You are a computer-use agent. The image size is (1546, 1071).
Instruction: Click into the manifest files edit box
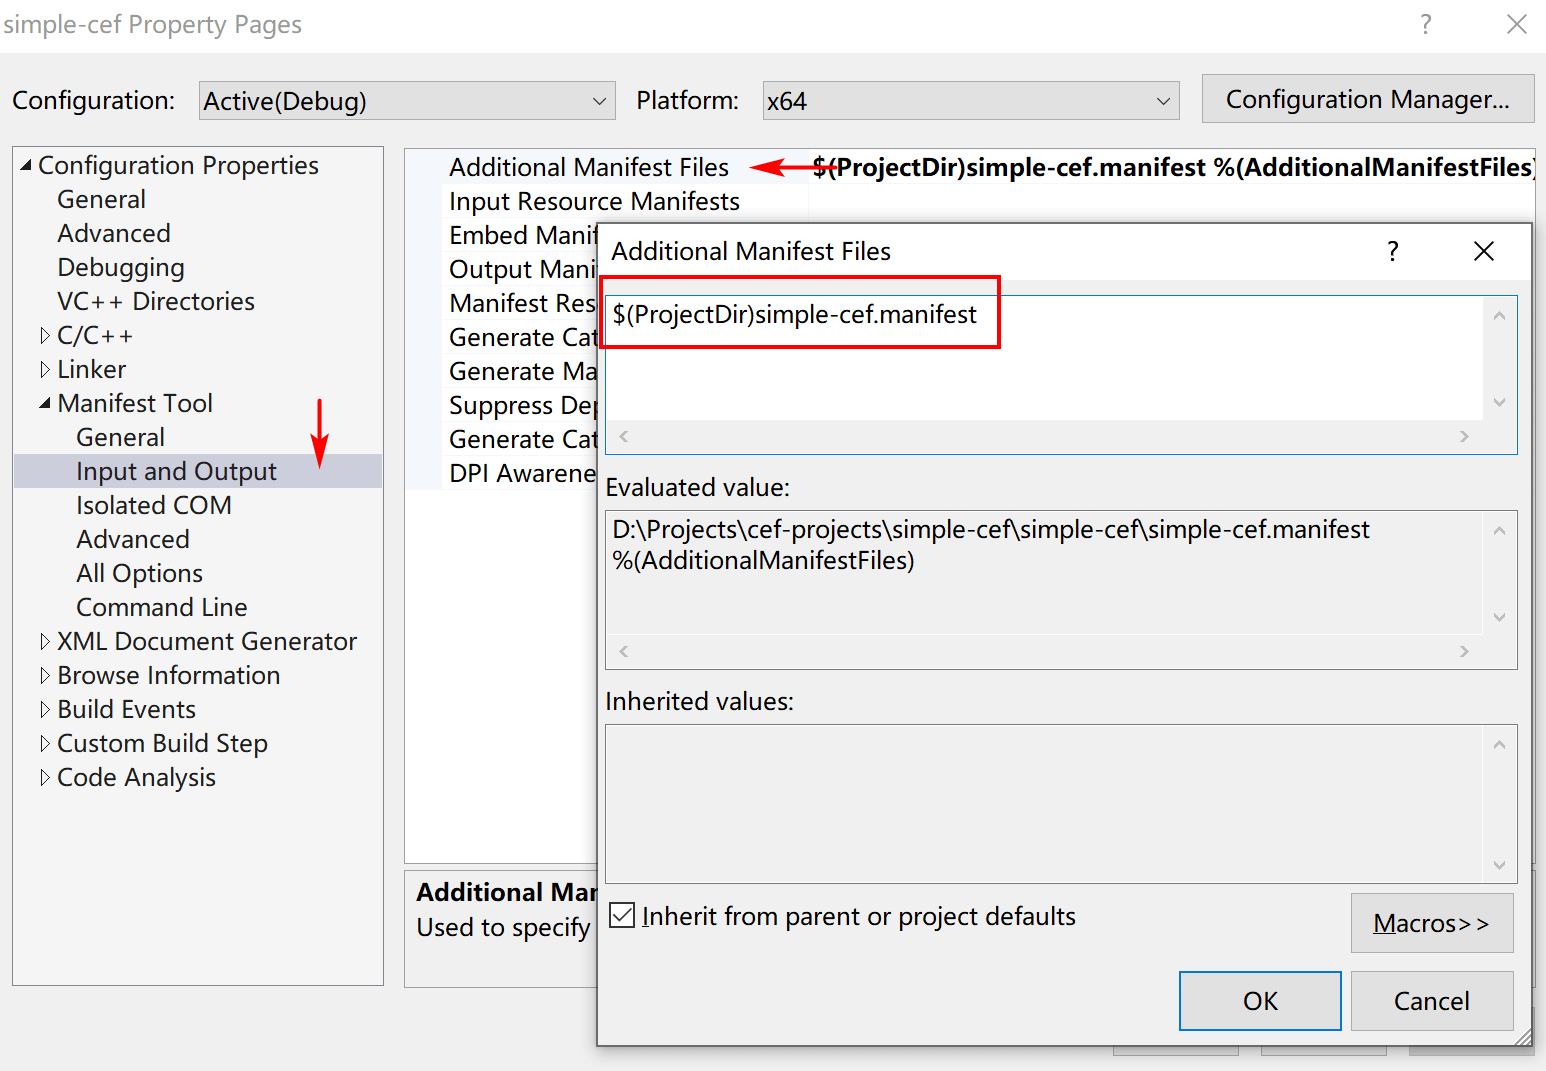[x=1044, y=357]
